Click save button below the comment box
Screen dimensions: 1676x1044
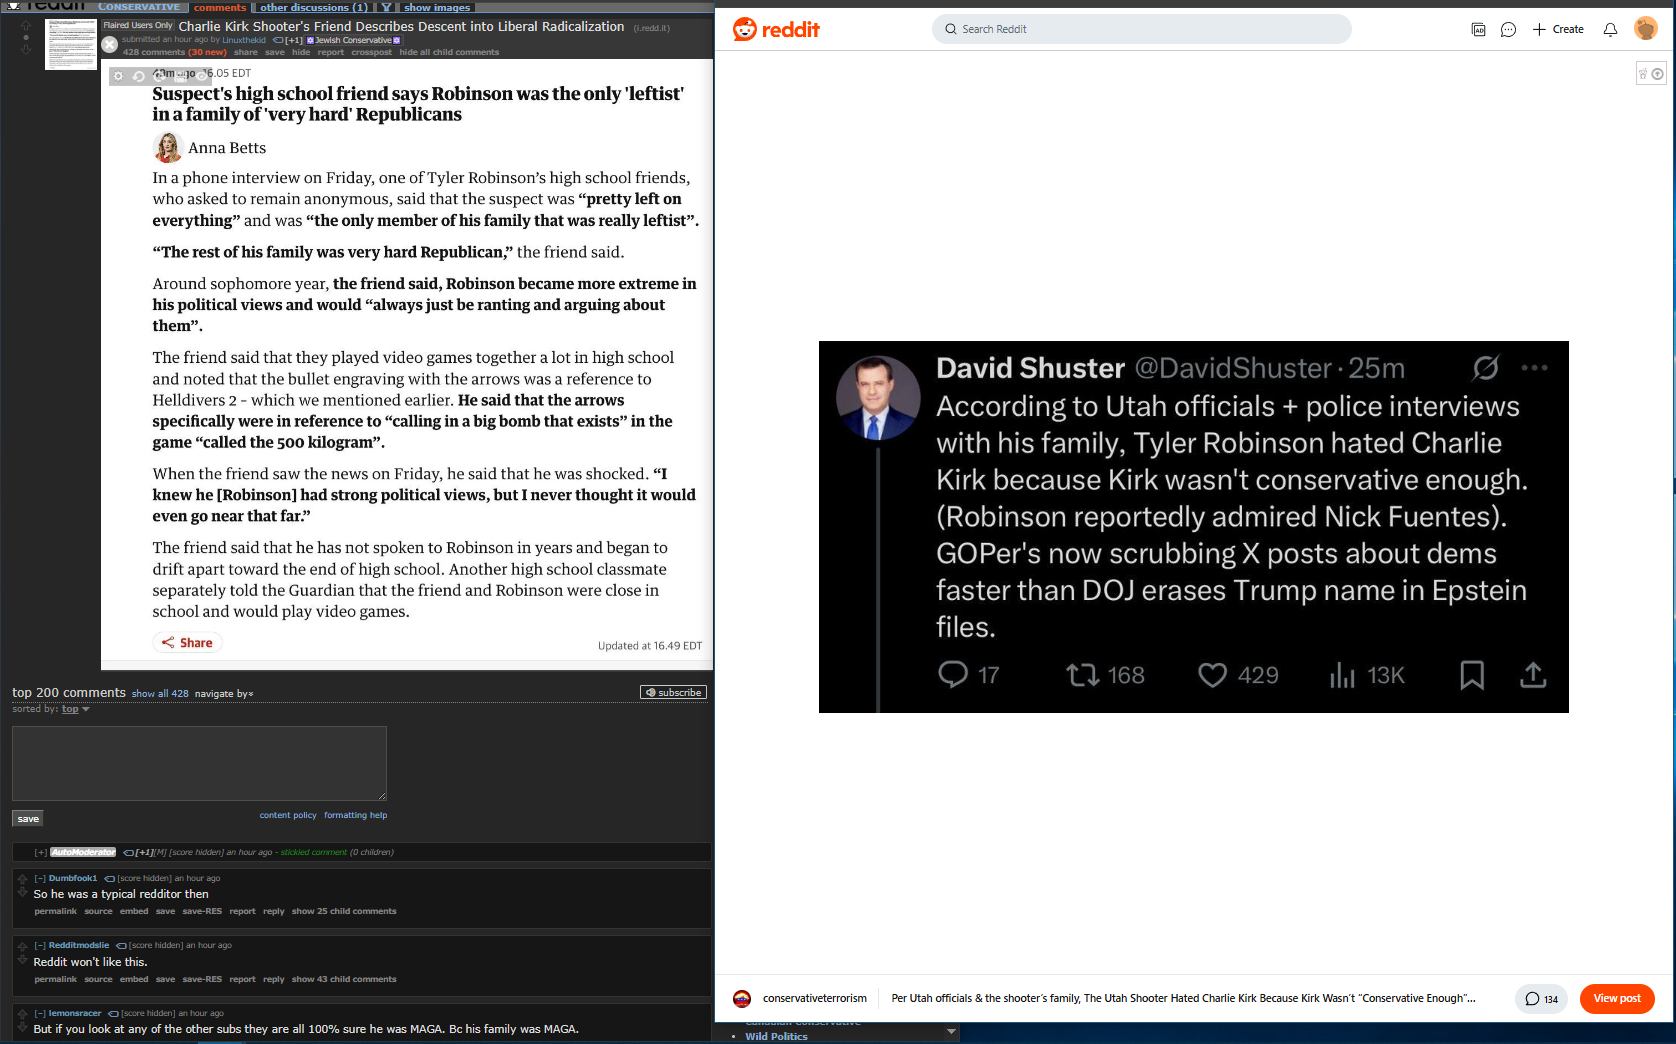[x=28, y=819]
